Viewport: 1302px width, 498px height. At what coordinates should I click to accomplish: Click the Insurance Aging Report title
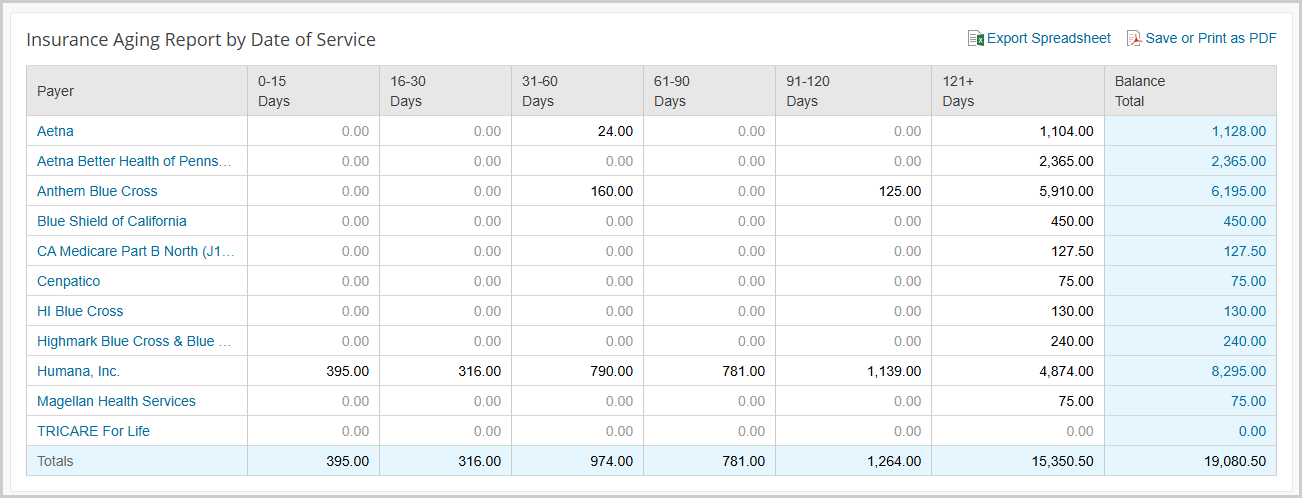[x=201, y=40]
